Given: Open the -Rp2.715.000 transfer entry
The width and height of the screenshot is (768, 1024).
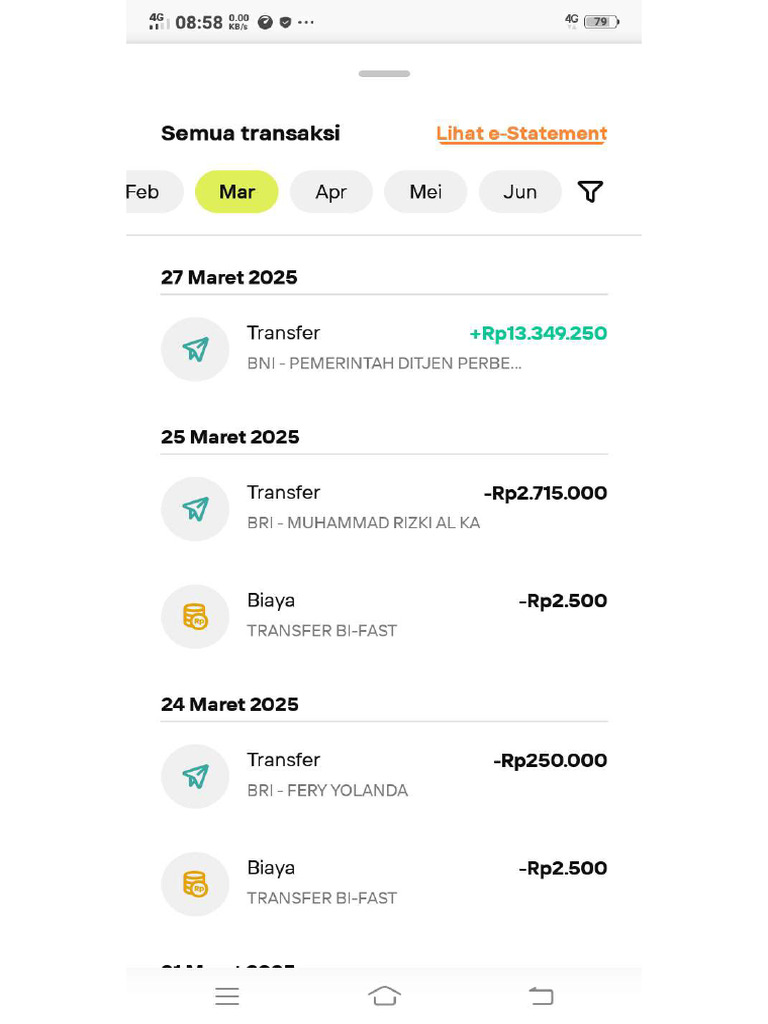Looking at the screenshot, I should tap(384, 508).
